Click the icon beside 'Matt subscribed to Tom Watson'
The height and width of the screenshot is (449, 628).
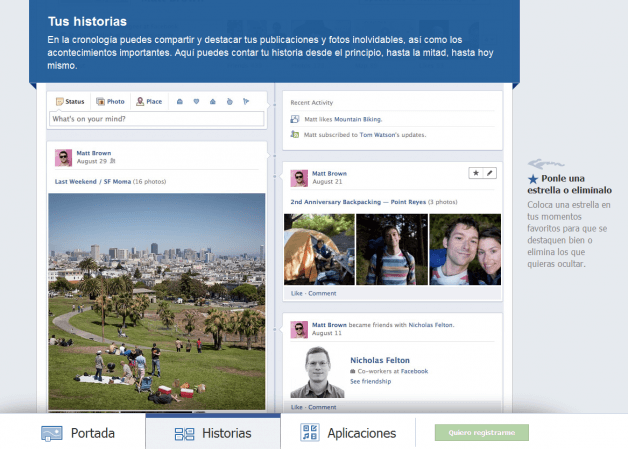pos(295,135)
